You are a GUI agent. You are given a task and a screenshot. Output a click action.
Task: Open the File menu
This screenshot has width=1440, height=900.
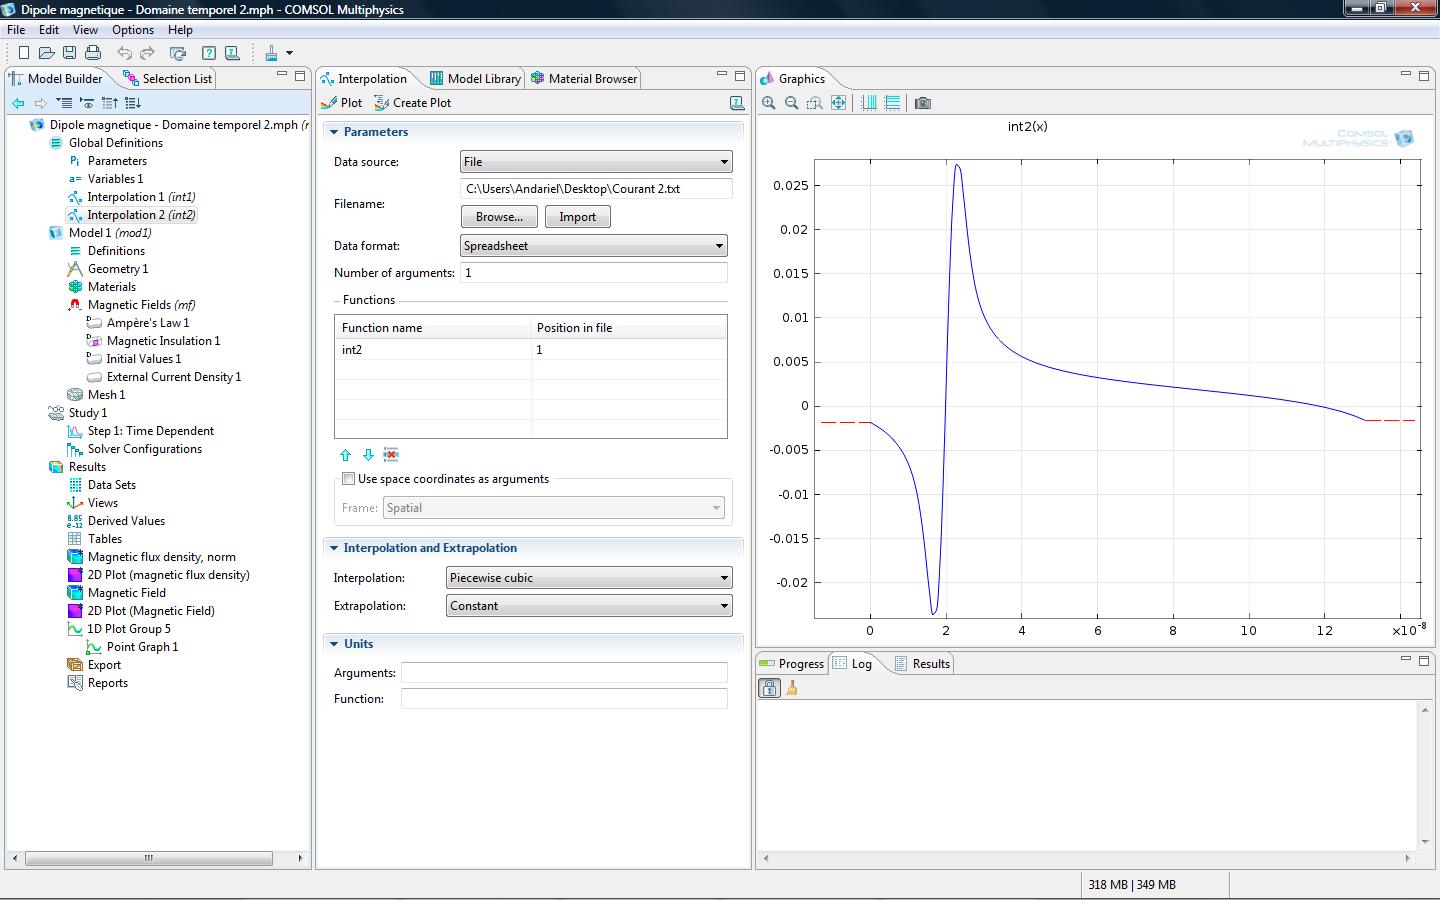pyautogui.click(x=16, y=30)
